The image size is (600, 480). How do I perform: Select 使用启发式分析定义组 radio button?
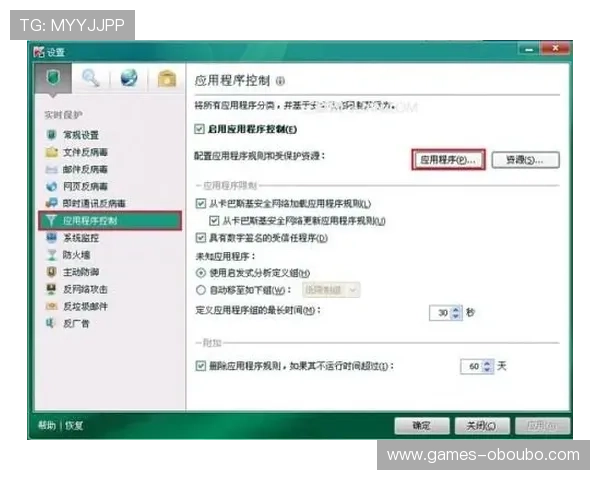tap(201, 273)
